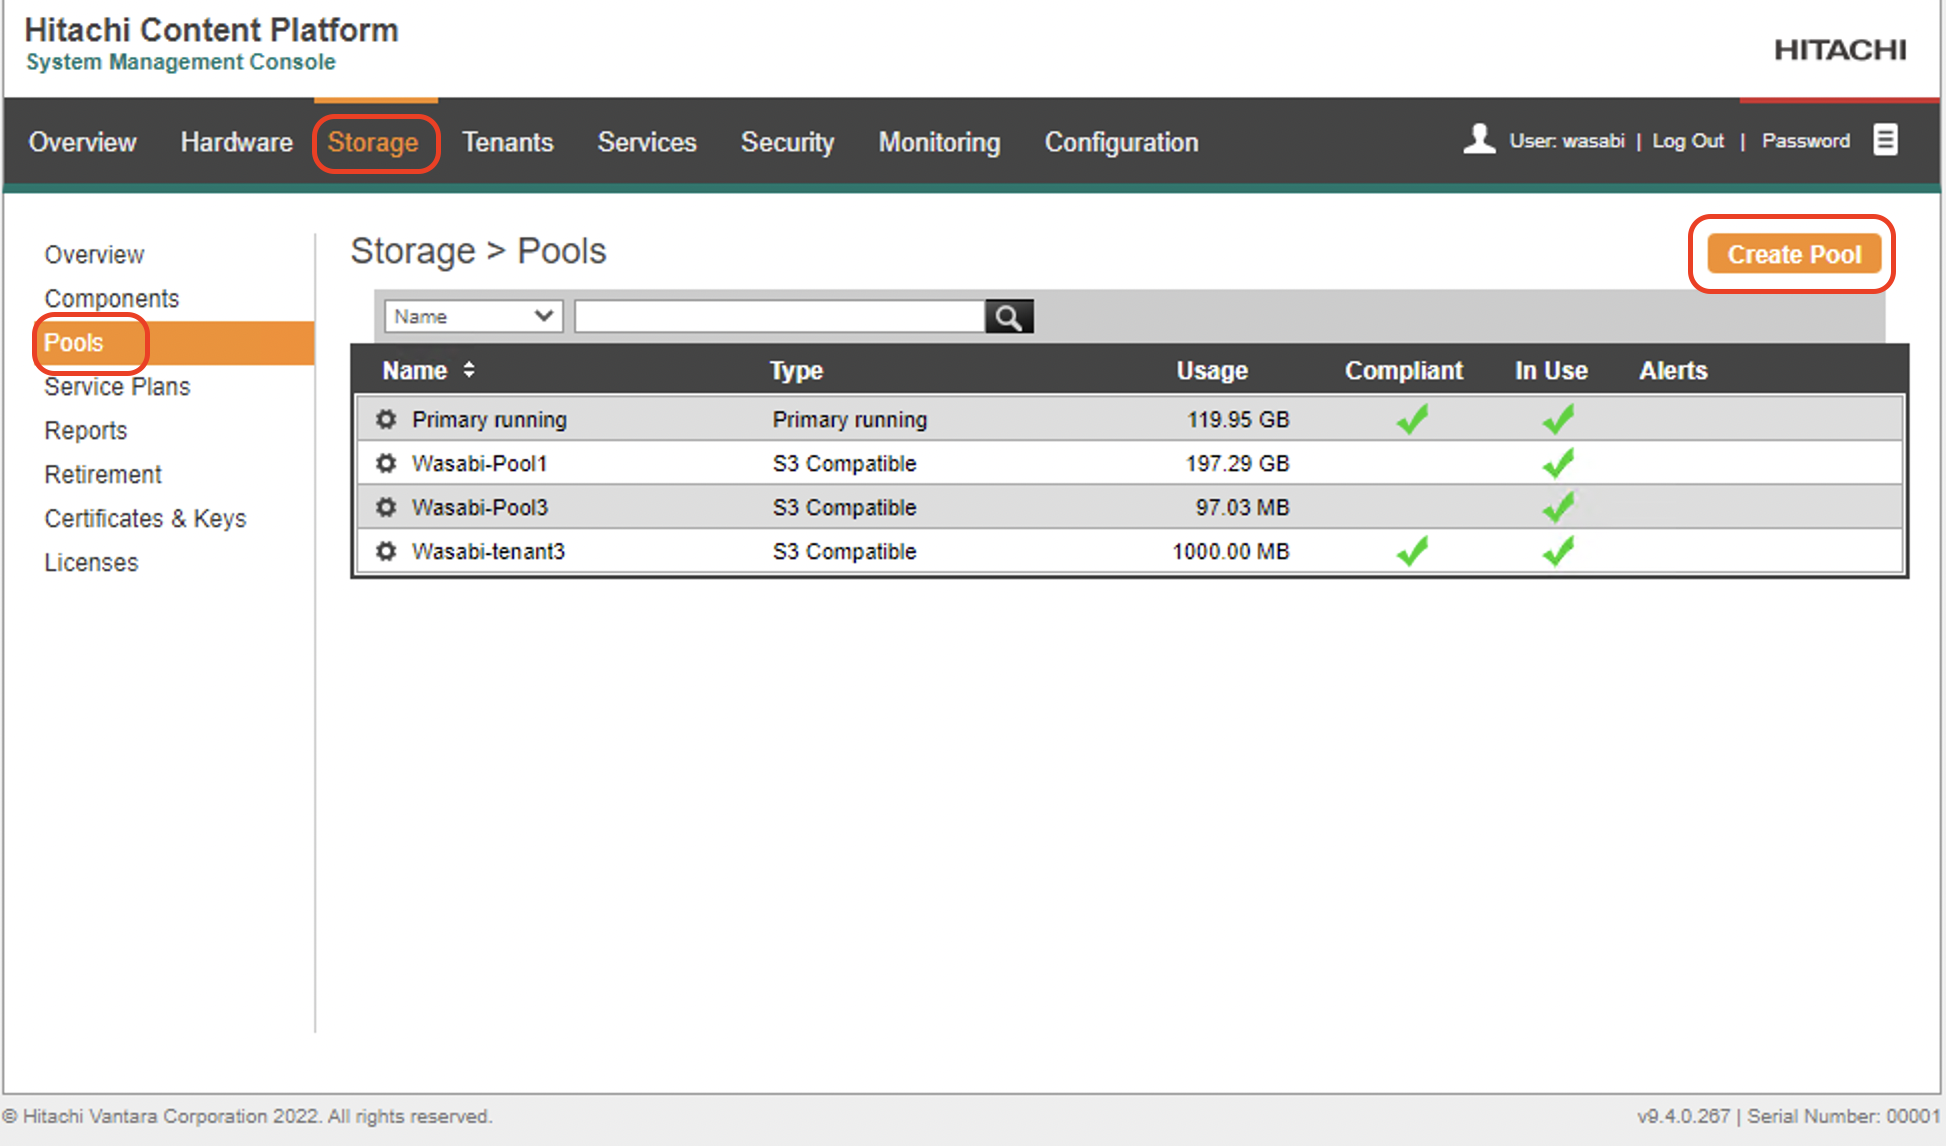Click the Log Out link
This screenshot has height=1146, width=1946.
click(x=1688, y=141)
